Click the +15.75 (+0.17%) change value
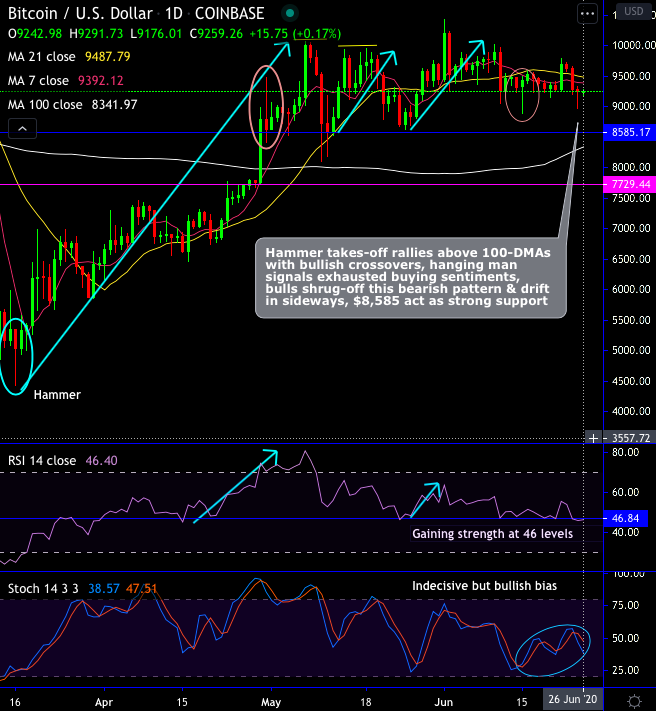Viewport: 656px width, 711px height. (295, 34)
